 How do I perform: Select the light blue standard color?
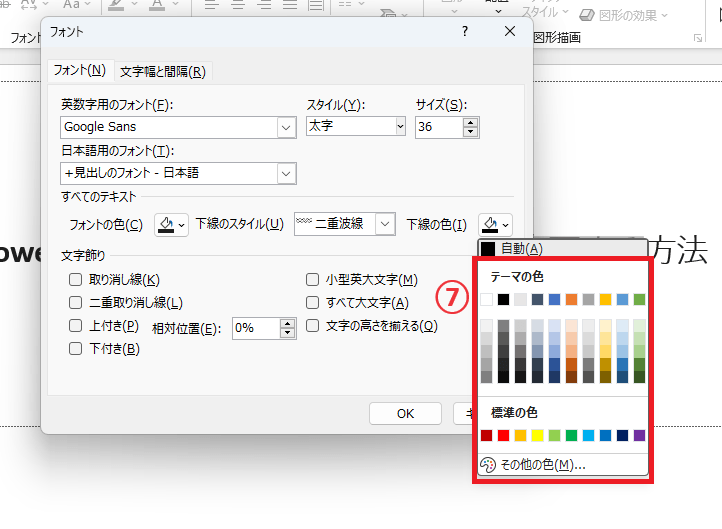pyautogui.click(x=588, y=436)
